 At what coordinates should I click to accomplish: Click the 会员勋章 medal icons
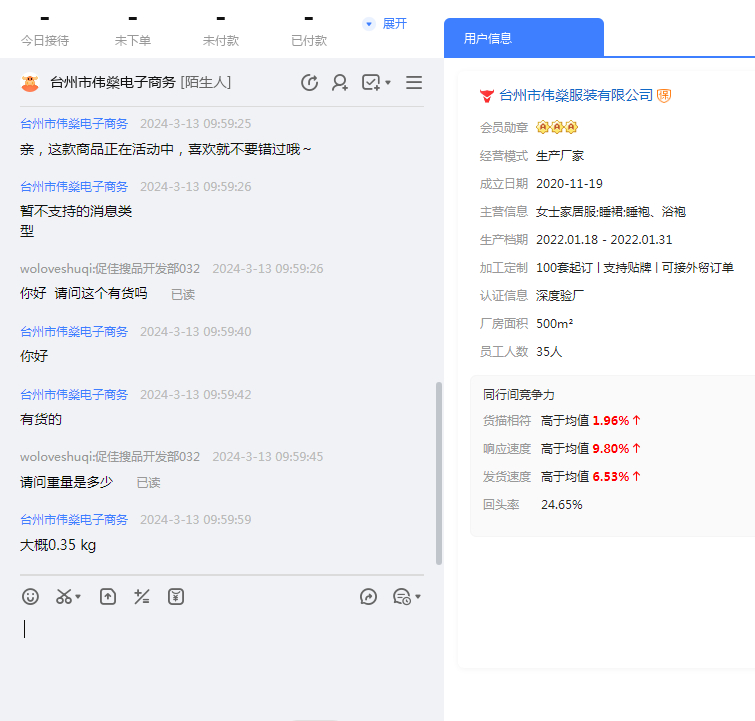click(557, 128)
